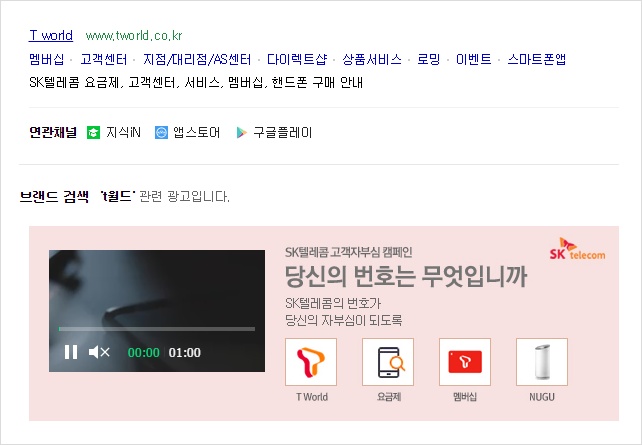Click the 연관채널 label

point(53,133)
